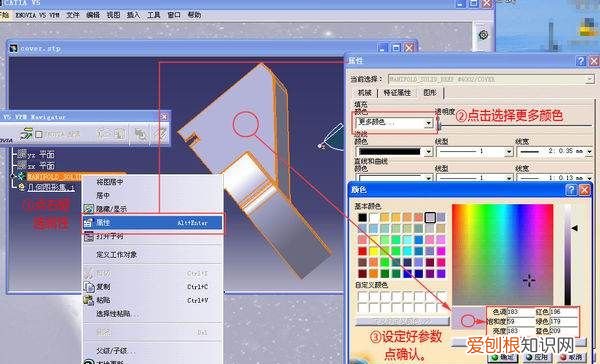Click the 确定 button in 颜色 dialog
The width and height of the screenshot is (600, 364).
[504, 357]
